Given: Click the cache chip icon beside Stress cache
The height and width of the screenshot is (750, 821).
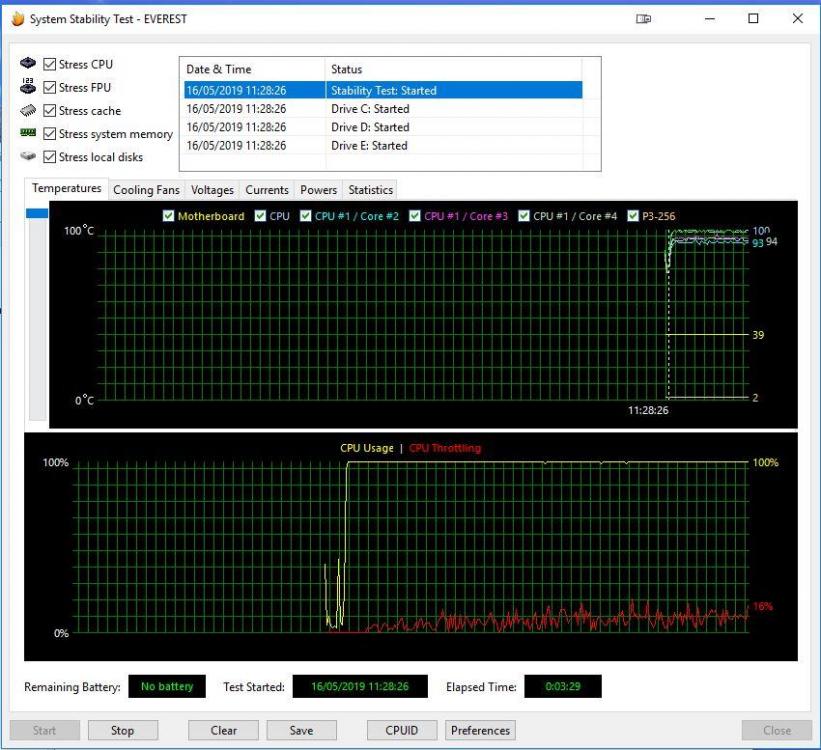Looking at the screenshot, I should pyautogui.click(x=28, y=111).
